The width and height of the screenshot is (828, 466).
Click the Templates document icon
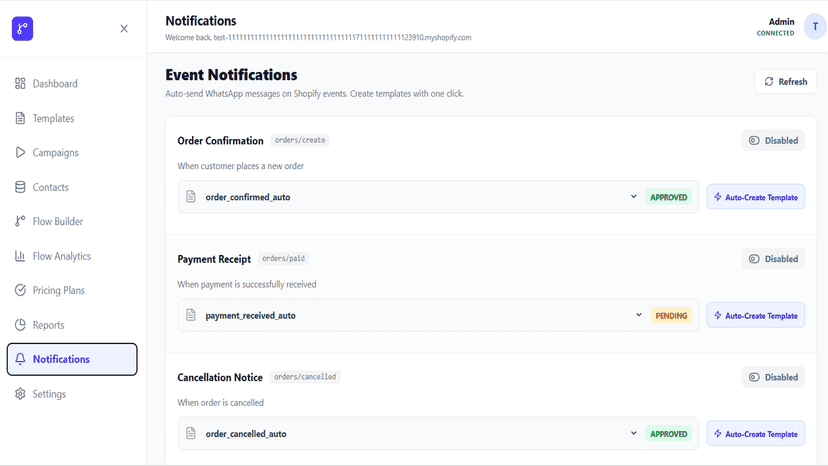[x=20, y=118]
